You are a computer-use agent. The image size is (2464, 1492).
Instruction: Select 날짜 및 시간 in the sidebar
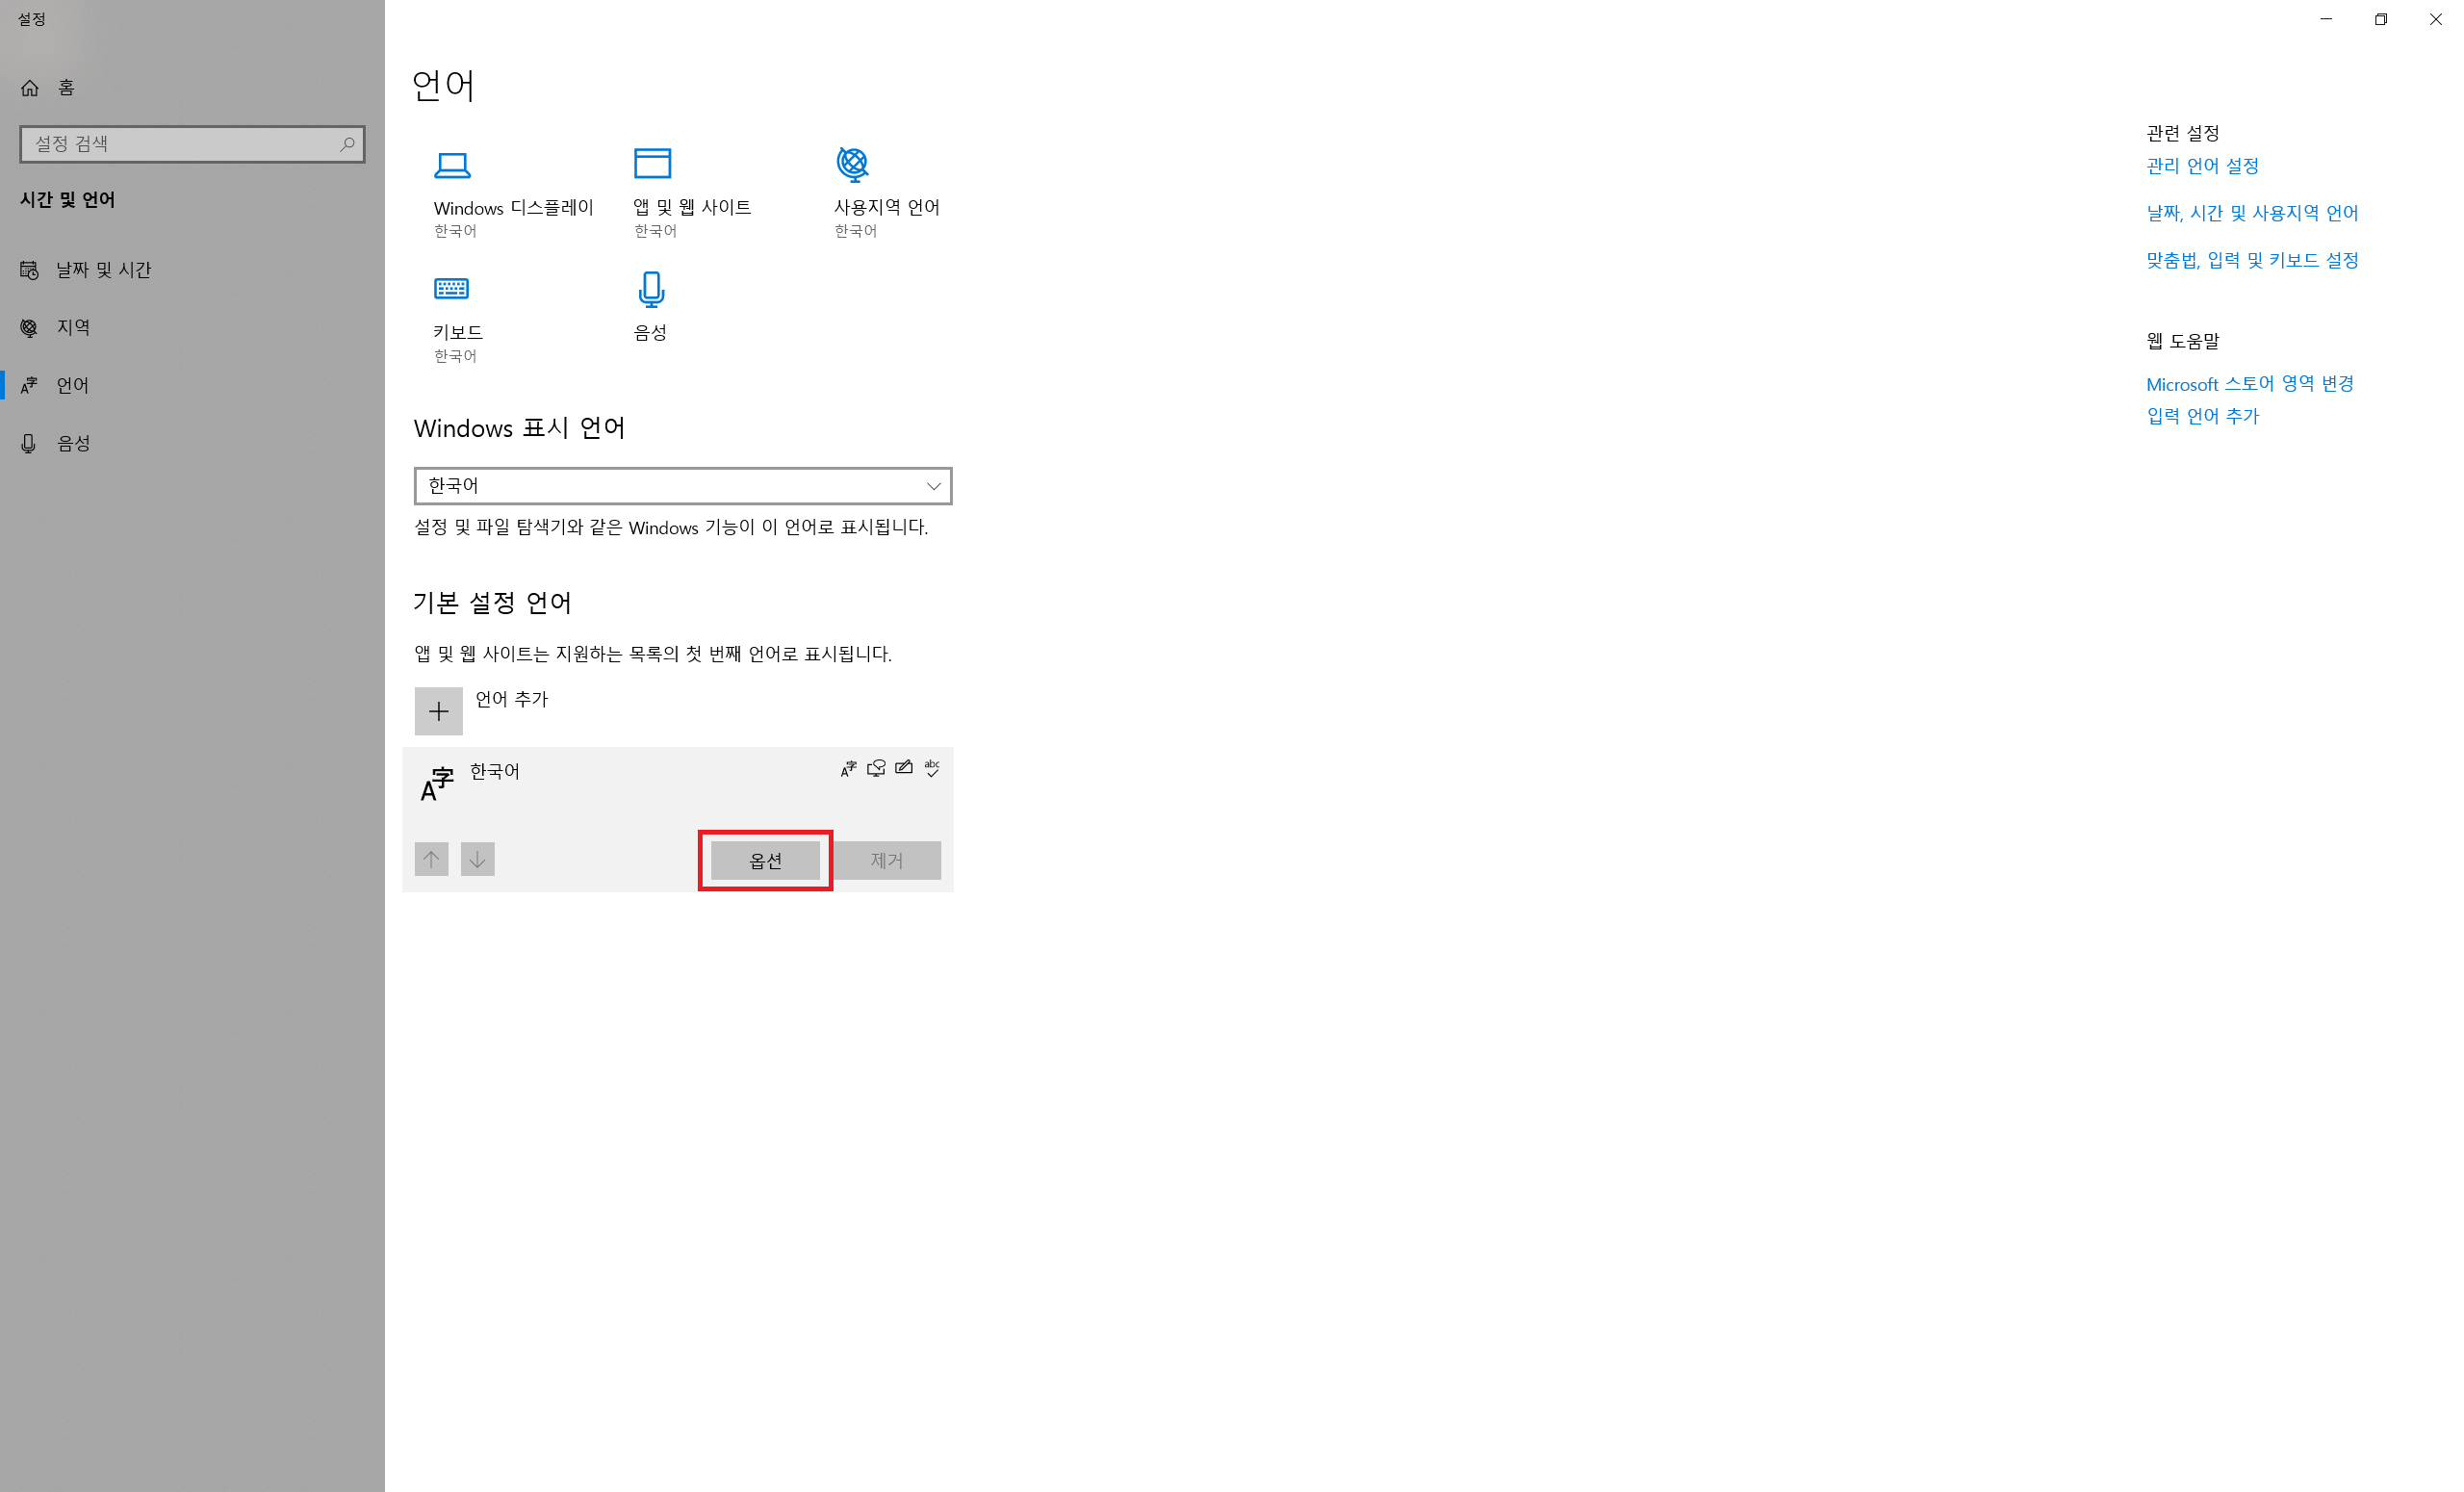[x=103, y=270]
